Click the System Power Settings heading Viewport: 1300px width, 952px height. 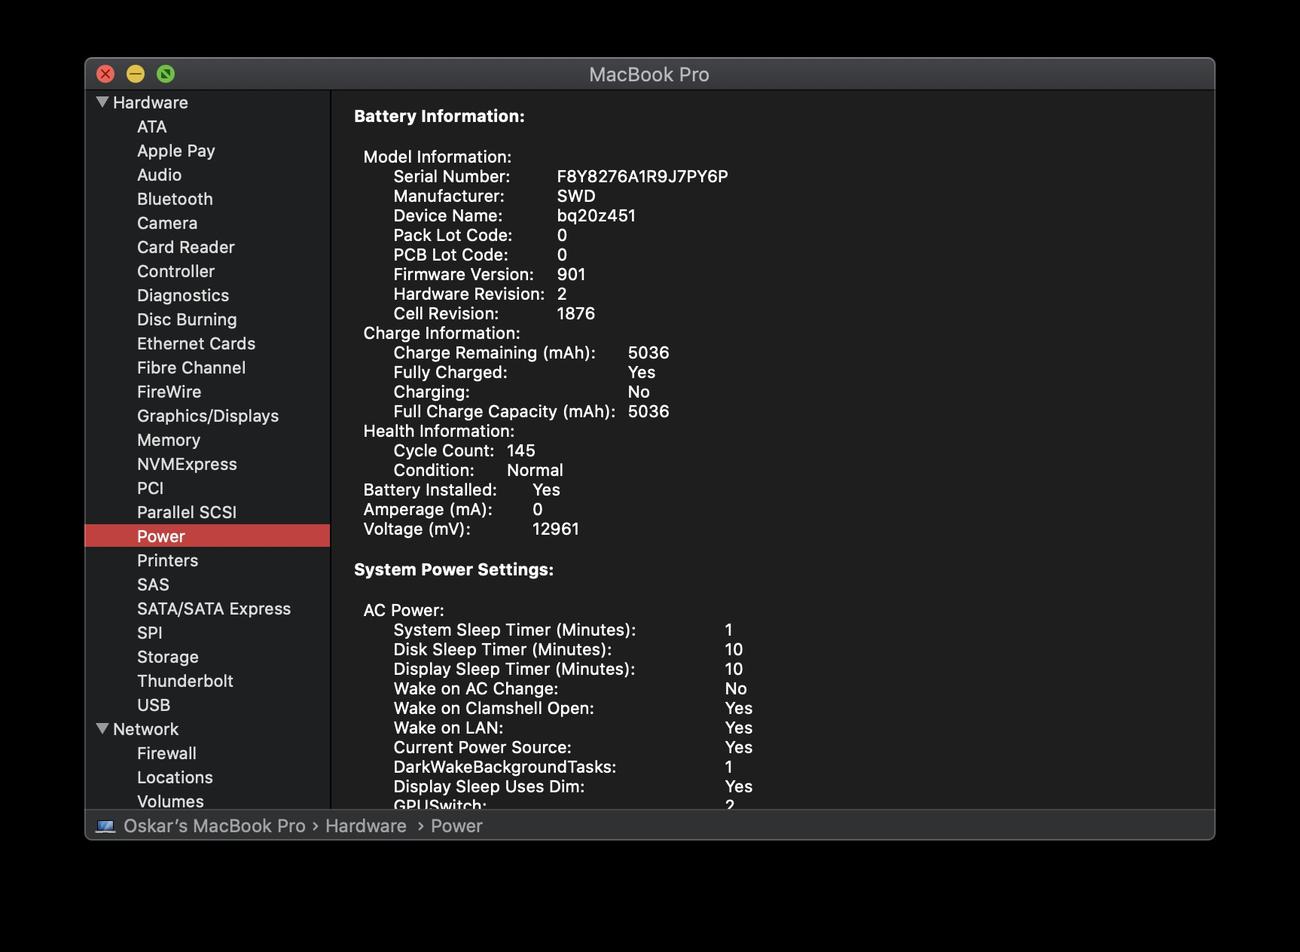[454, 569]
